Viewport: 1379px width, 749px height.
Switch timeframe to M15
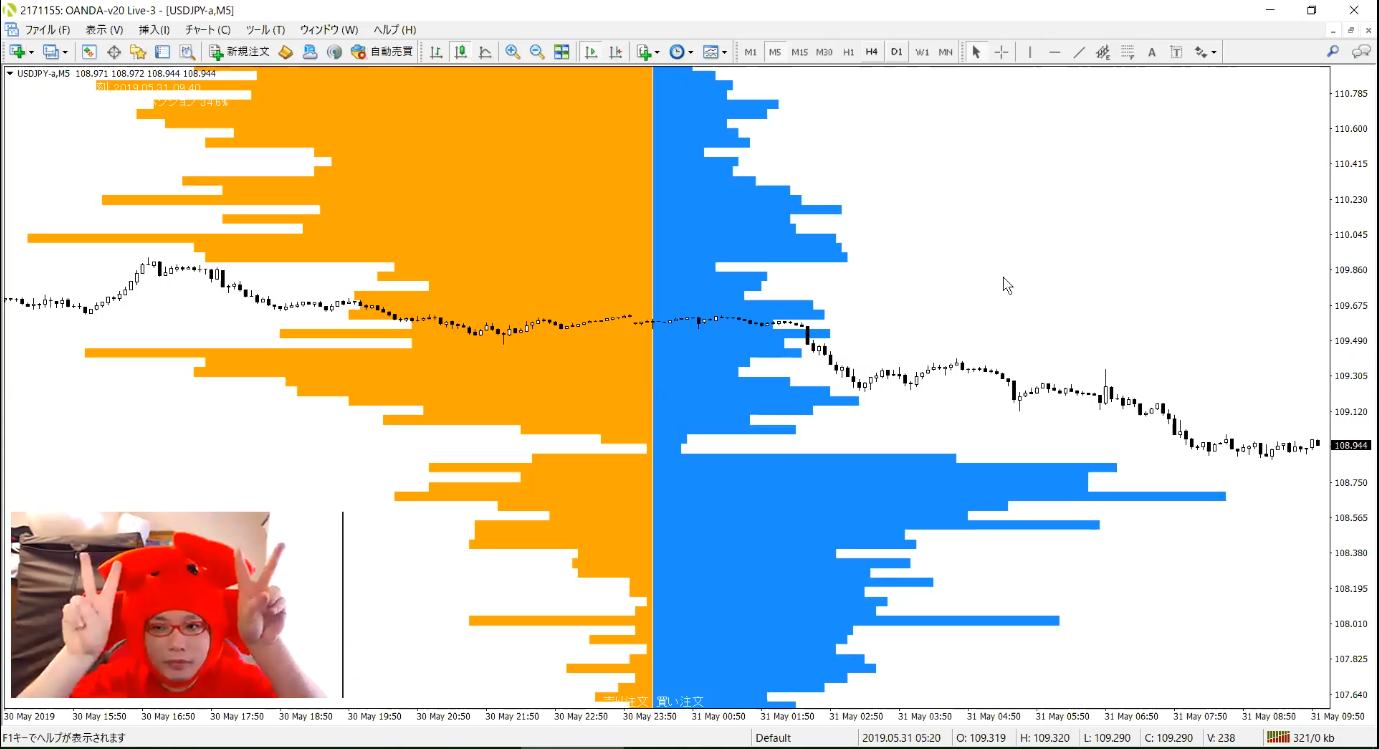[x=799, y=52]
